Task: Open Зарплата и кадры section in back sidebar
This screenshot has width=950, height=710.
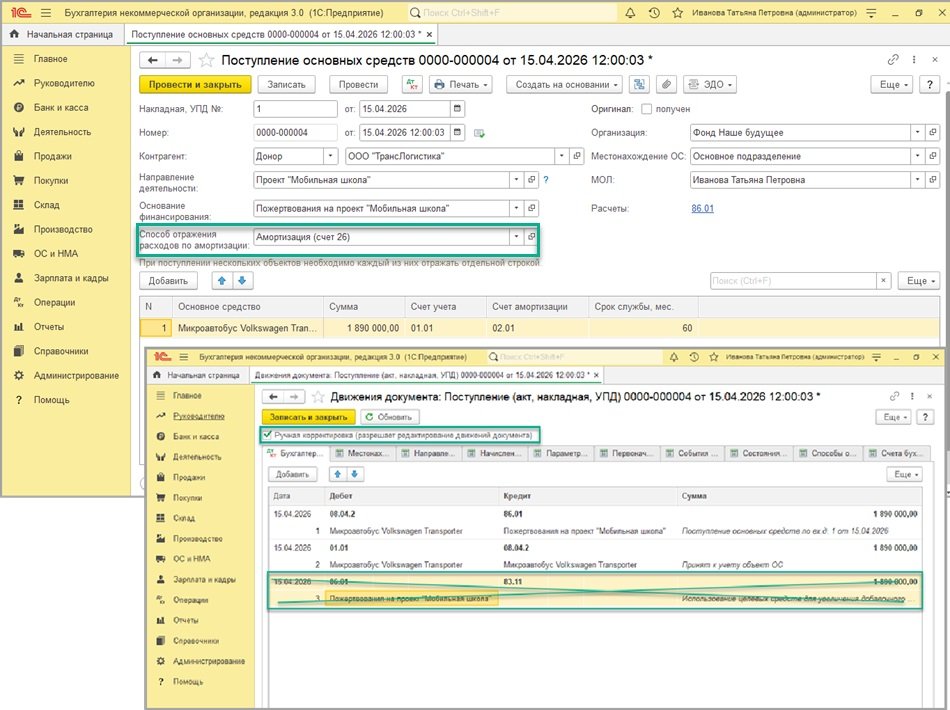Action: 70,278
